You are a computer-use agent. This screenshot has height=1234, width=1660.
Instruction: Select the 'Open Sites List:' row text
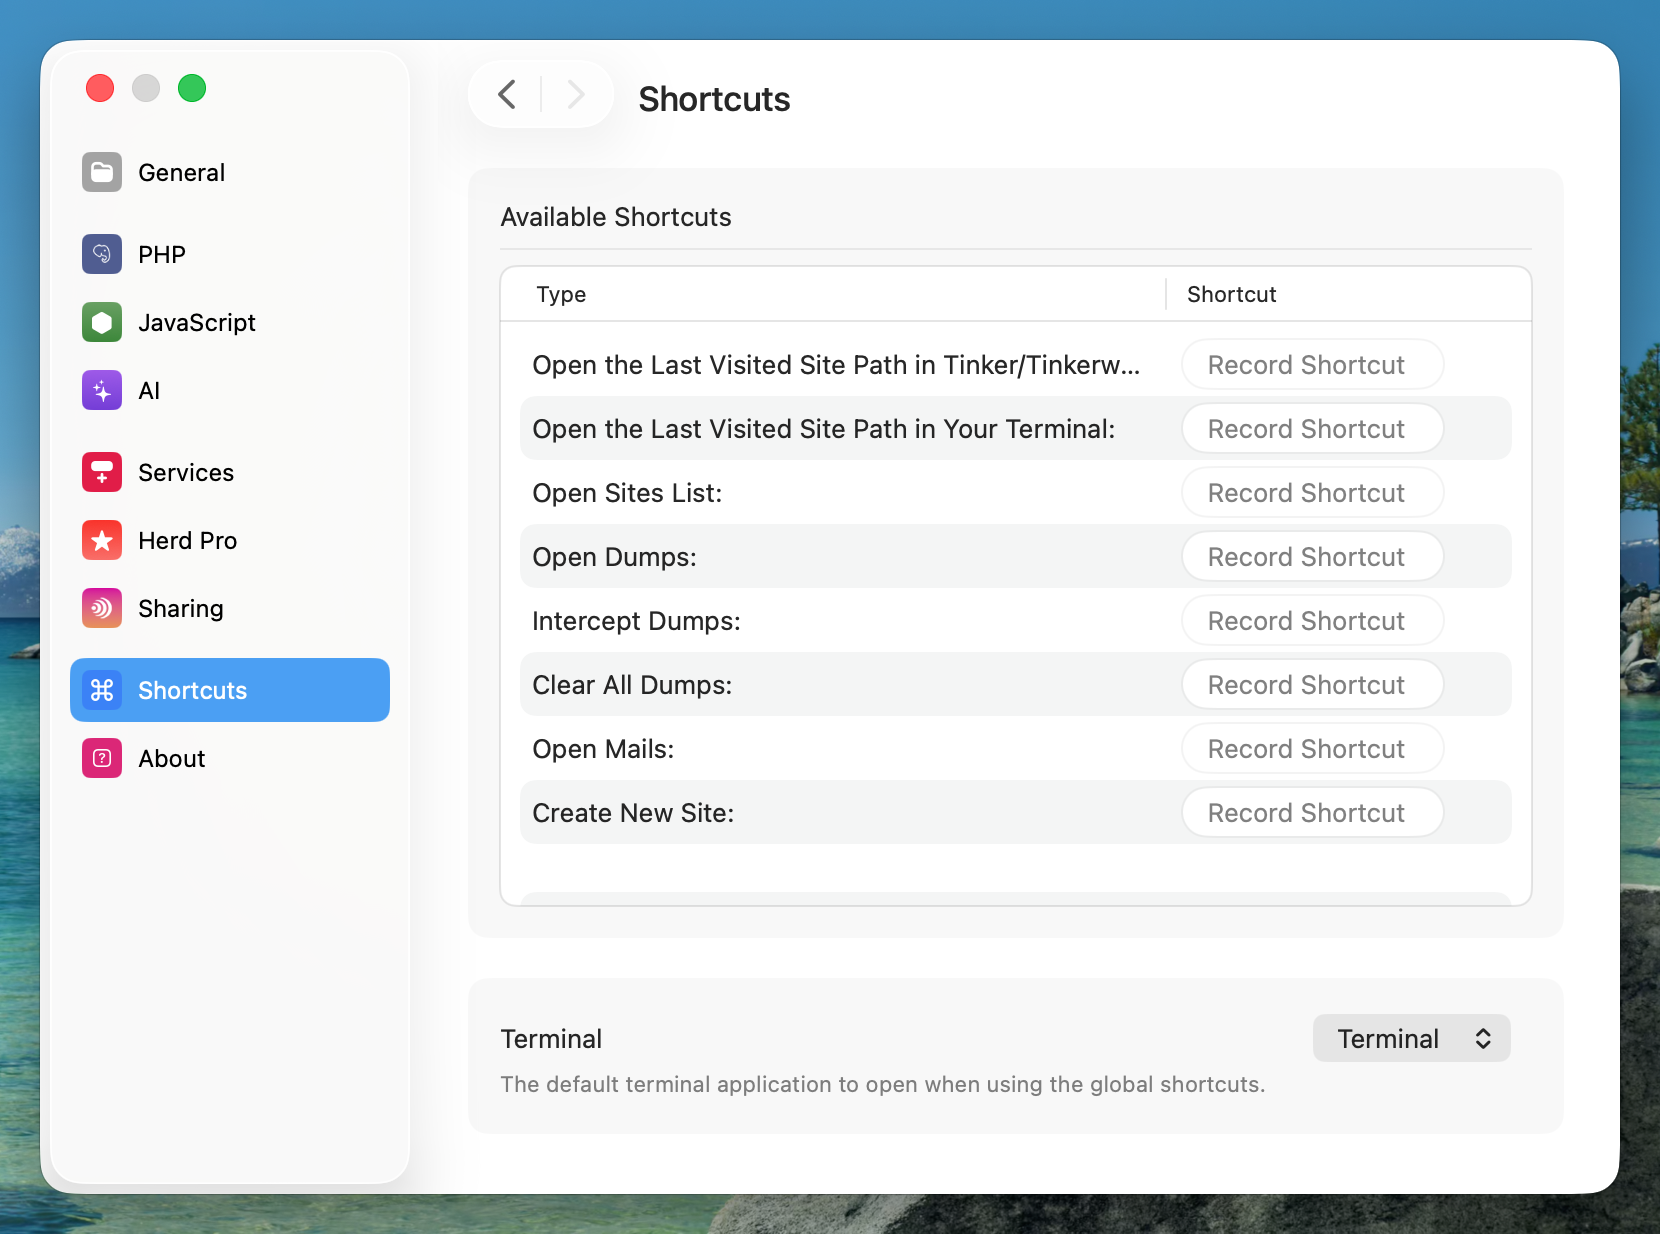627,493
